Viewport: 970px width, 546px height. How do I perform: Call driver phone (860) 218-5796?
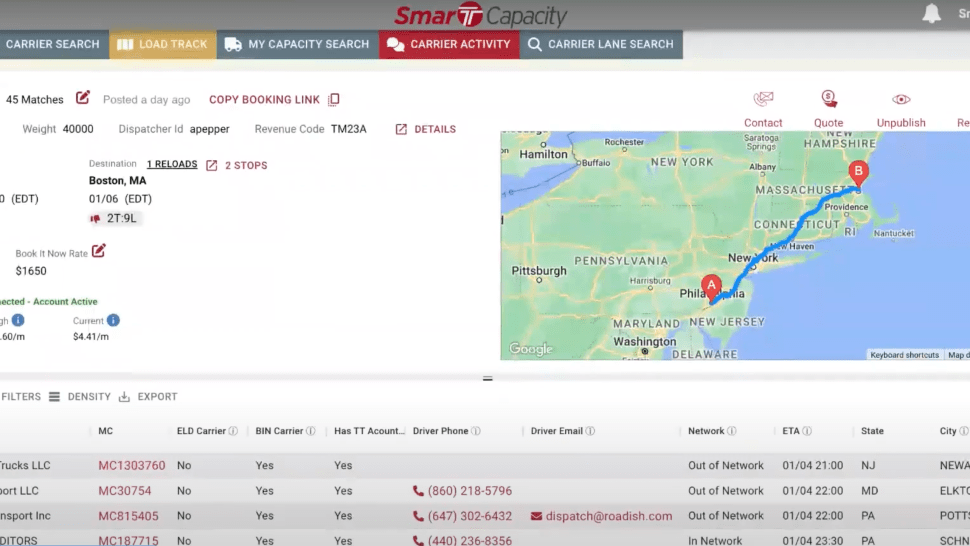(463, 491)
